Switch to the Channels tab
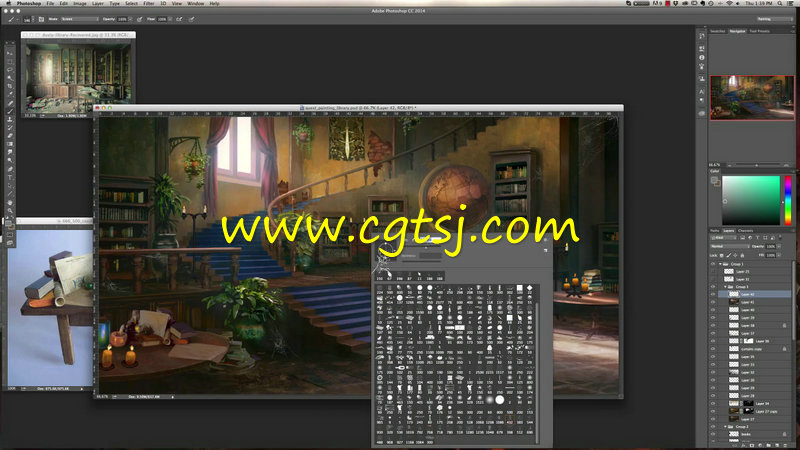This screenshot has height=450, width=800. (745, 231)
